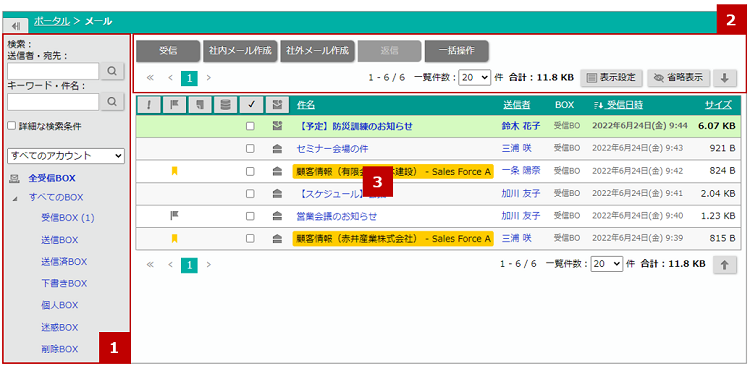Click the yellow bookmark on 赤井産業 mail
Viewport: 750px width, 366px height.
175,238
